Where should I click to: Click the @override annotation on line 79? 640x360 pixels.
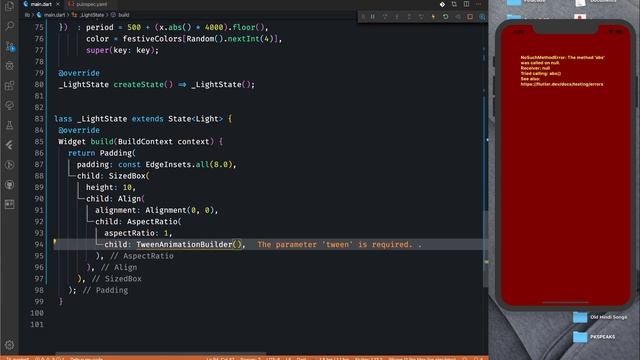click(79, 73)
